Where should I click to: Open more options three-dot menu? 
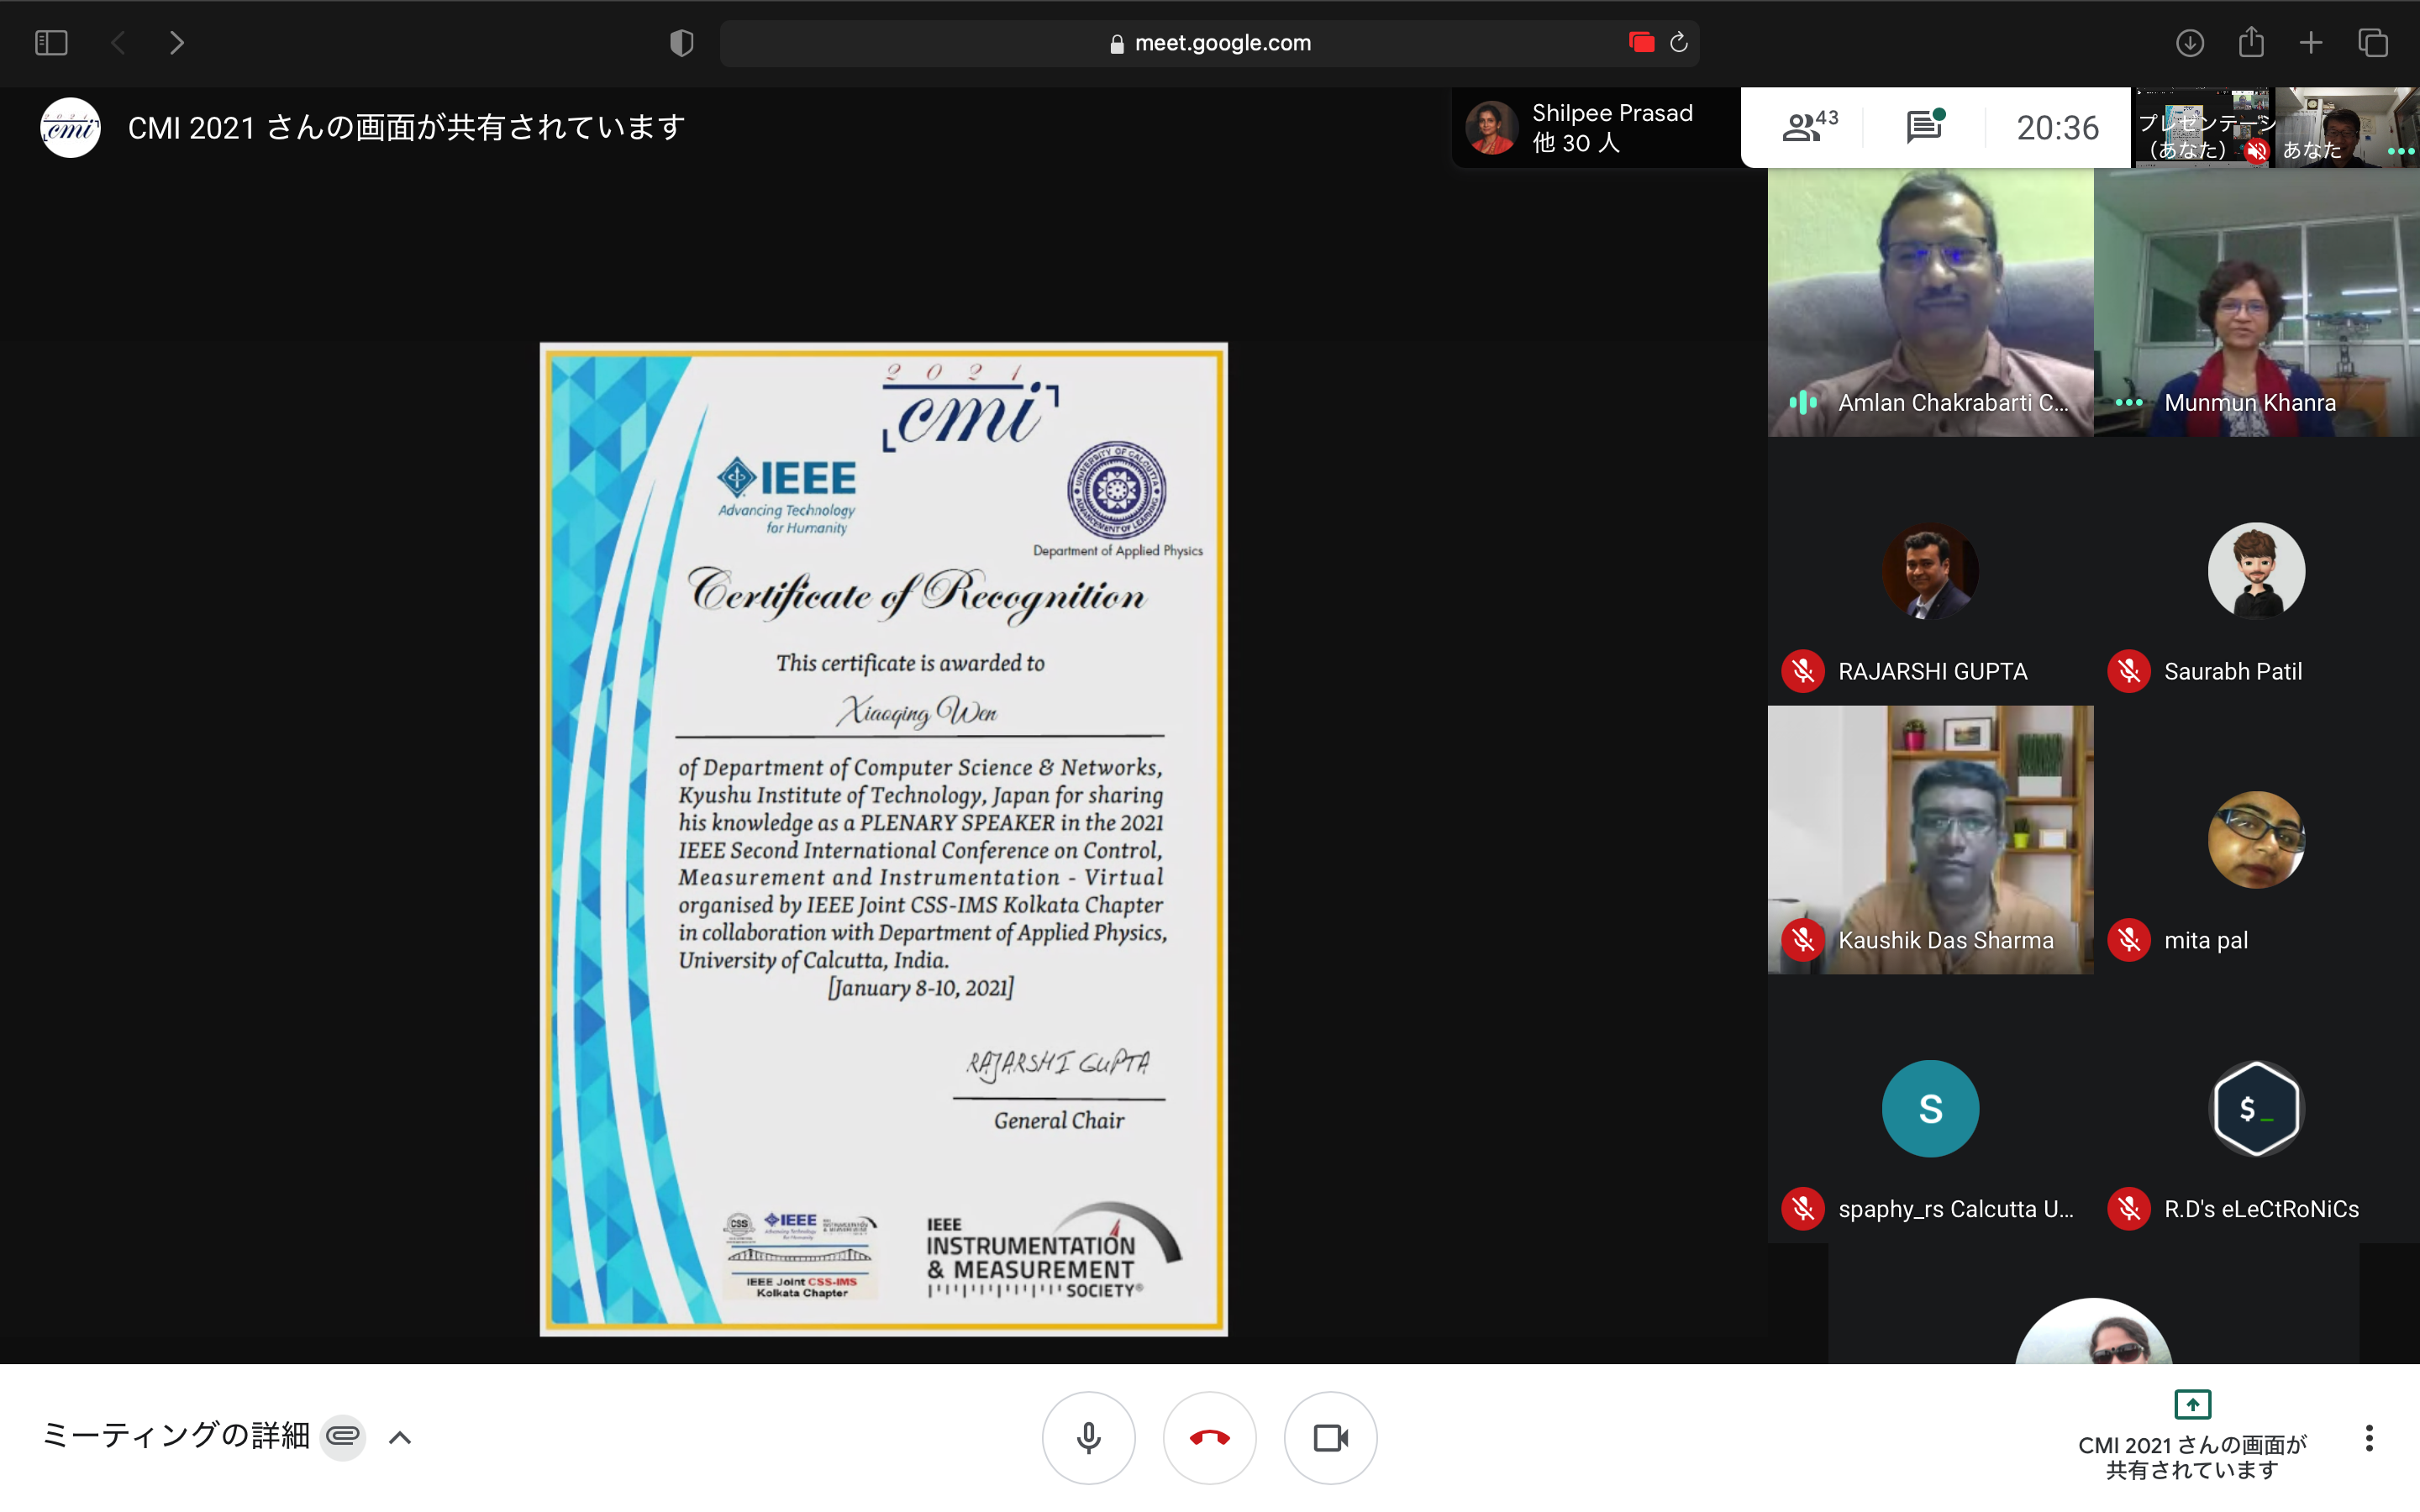coord(2369,1438)
